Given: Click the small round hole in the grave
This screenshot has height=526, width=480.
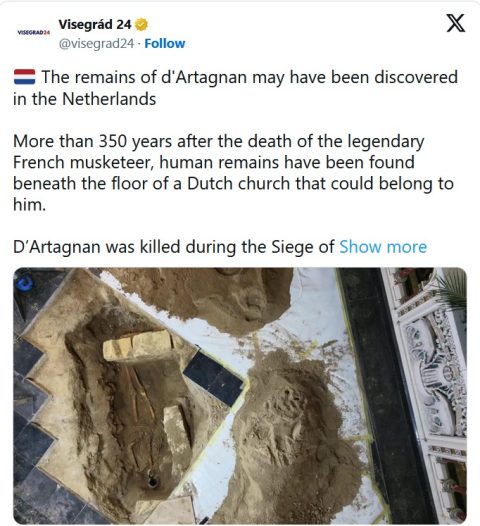Looking at the screenshot, I should click(153, 482).
